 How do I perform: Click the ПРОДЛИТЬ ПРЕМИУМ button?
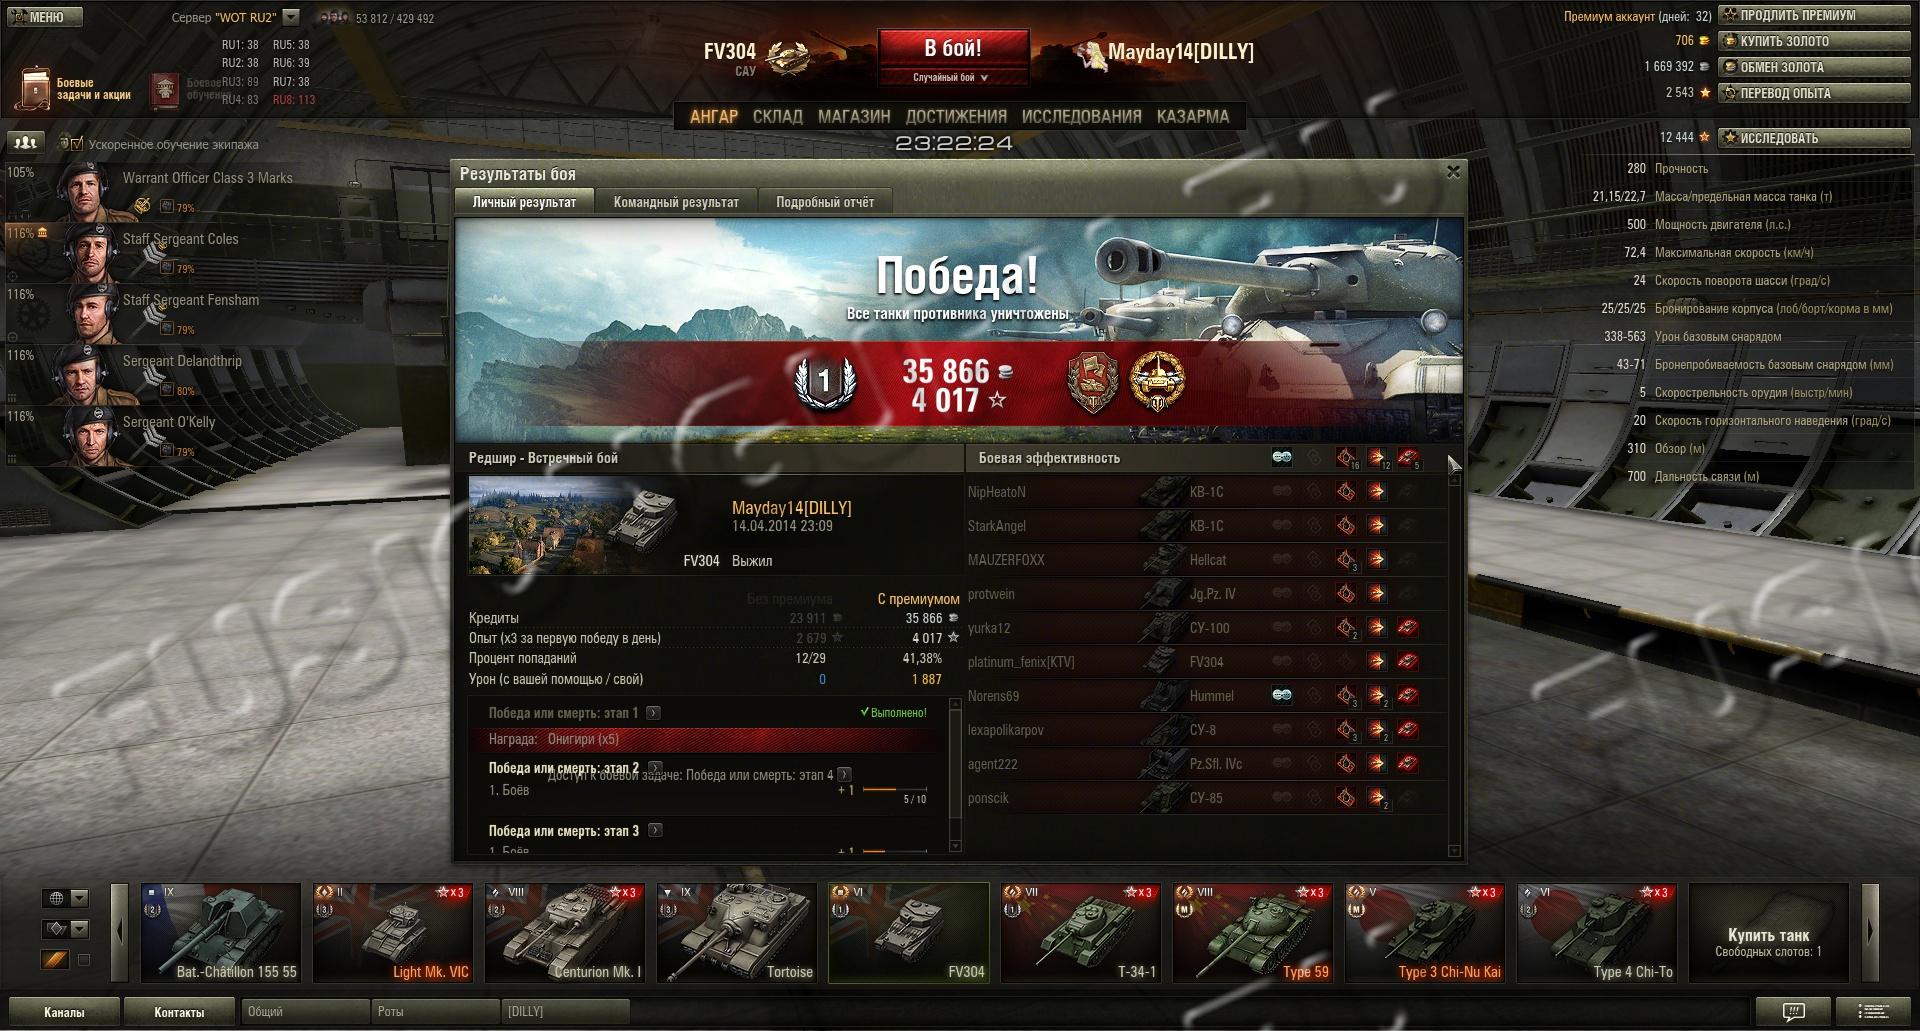coord(1814,15)
